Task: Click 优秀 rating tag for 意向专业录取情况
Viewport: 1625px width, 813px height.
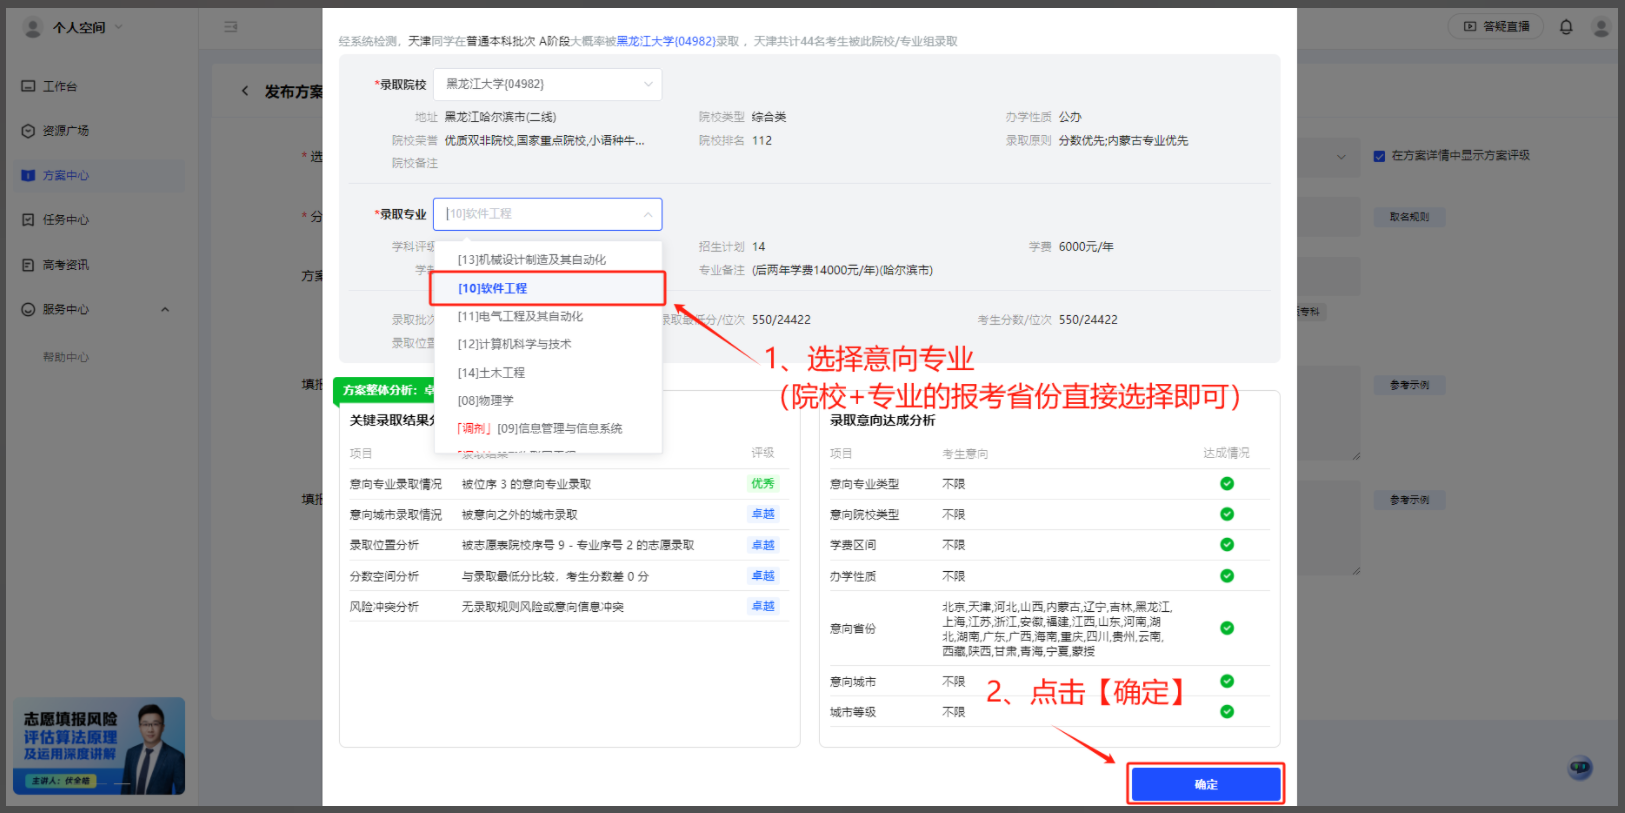Action: pos(763,484)
